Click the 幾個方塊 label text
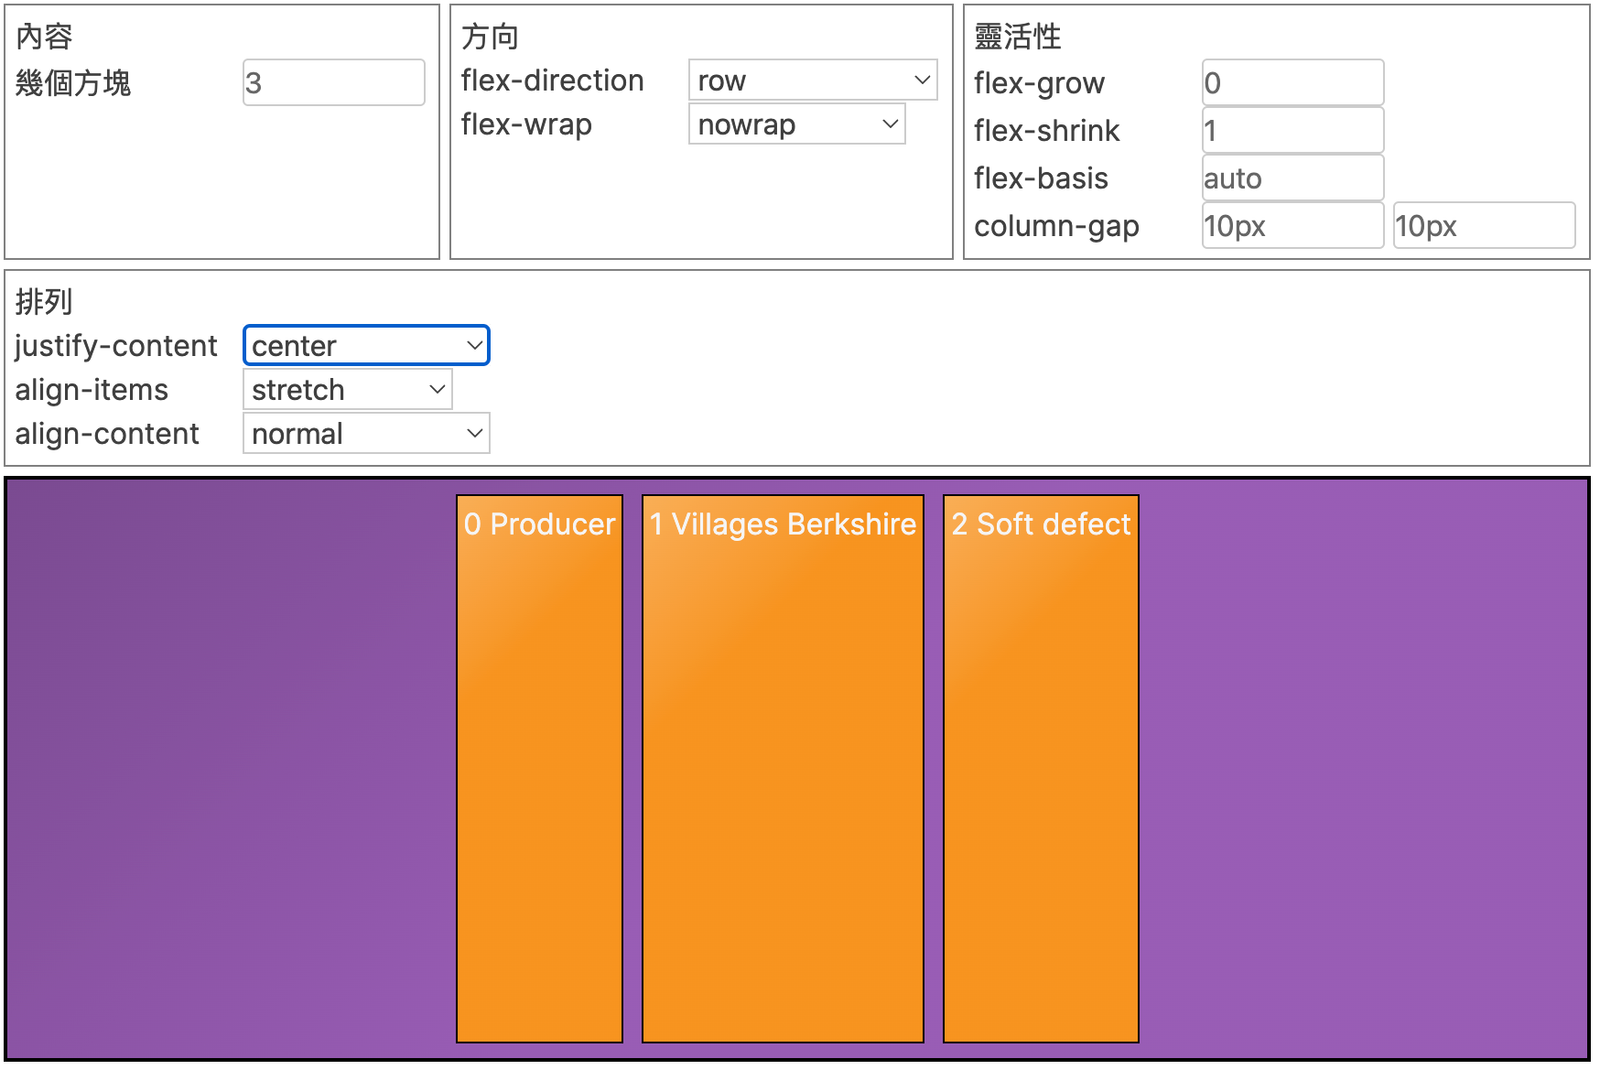 pos(73,83)
